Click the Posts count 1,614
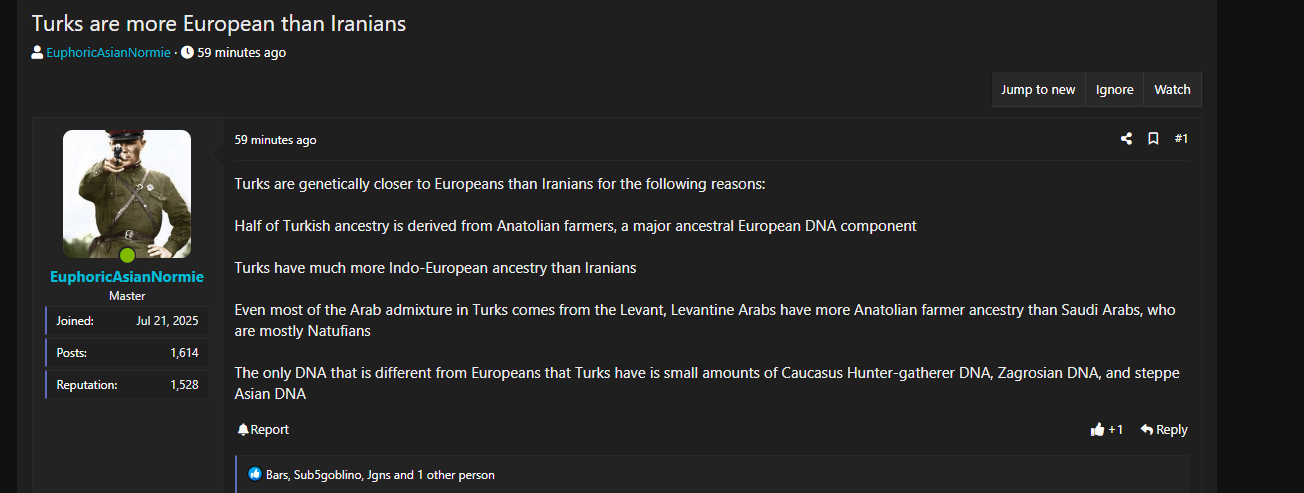This screenshot has height=493, width=1304. 184,353
